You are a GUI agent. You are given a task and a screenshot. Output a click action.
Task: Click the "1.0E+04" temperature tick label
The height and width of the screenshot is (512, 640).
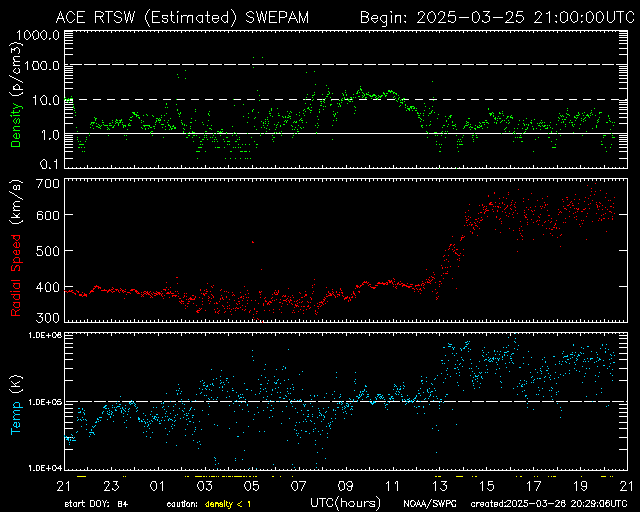click(x=44, y=468)
